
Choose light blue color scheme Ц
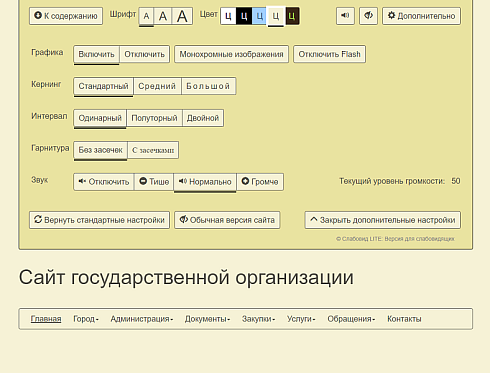point(260,16)
